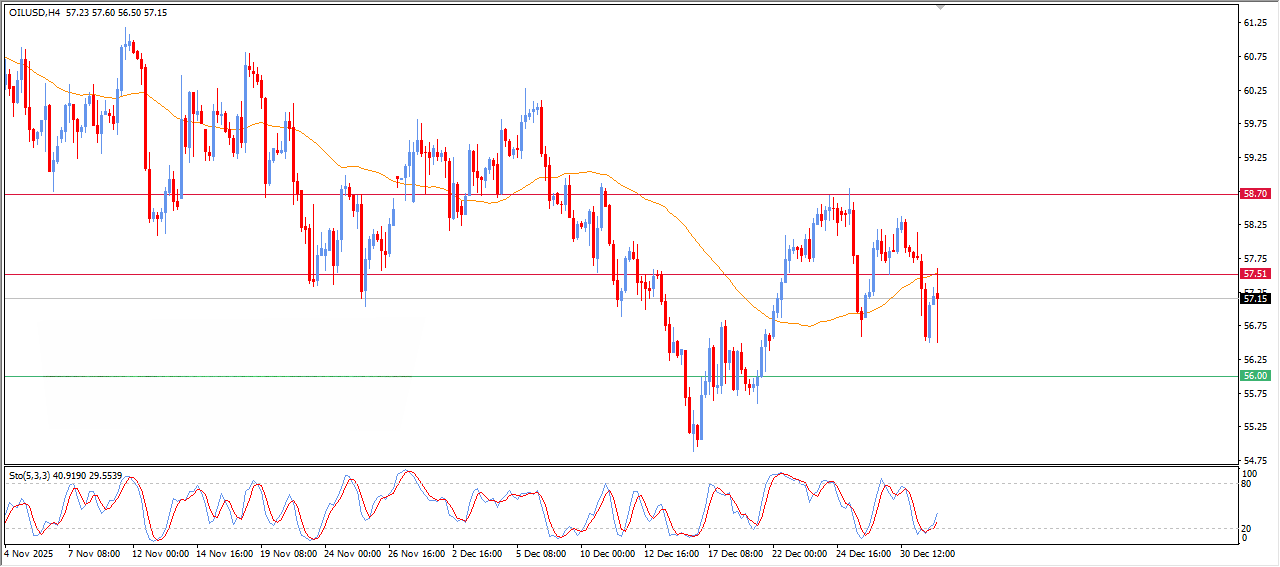Click the 12 Nov 00:00 time label
Image resolution: width=1280 pixels, height=567 pixels.
(x=160, y=552)
